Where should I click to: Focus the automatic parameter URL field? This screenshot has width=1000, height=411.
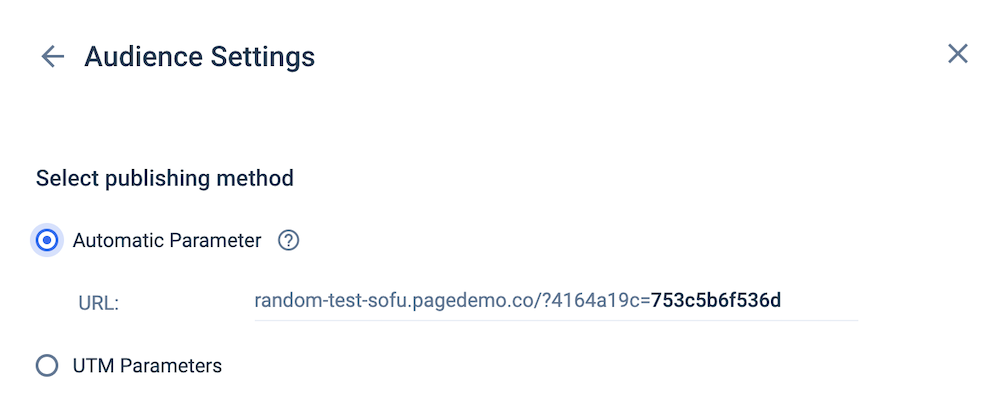(555, 301)
